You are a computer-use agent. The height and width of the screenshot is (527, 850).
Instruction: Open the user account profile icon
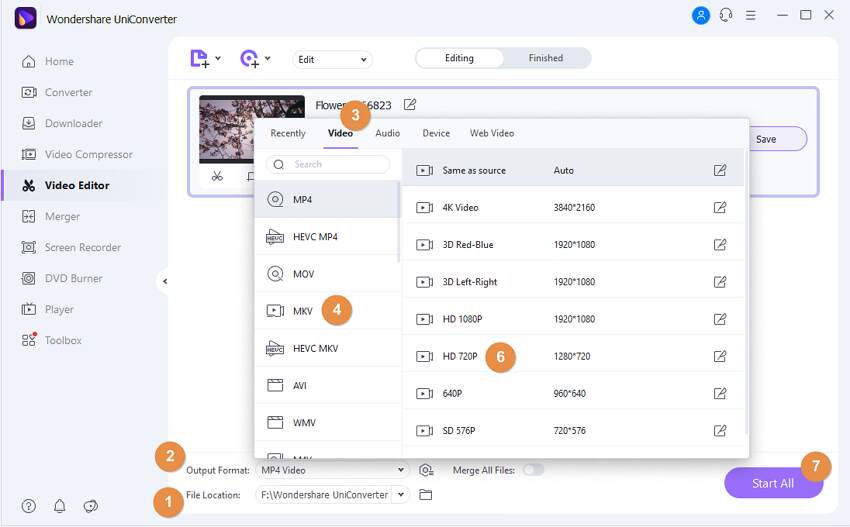point(700,15)
